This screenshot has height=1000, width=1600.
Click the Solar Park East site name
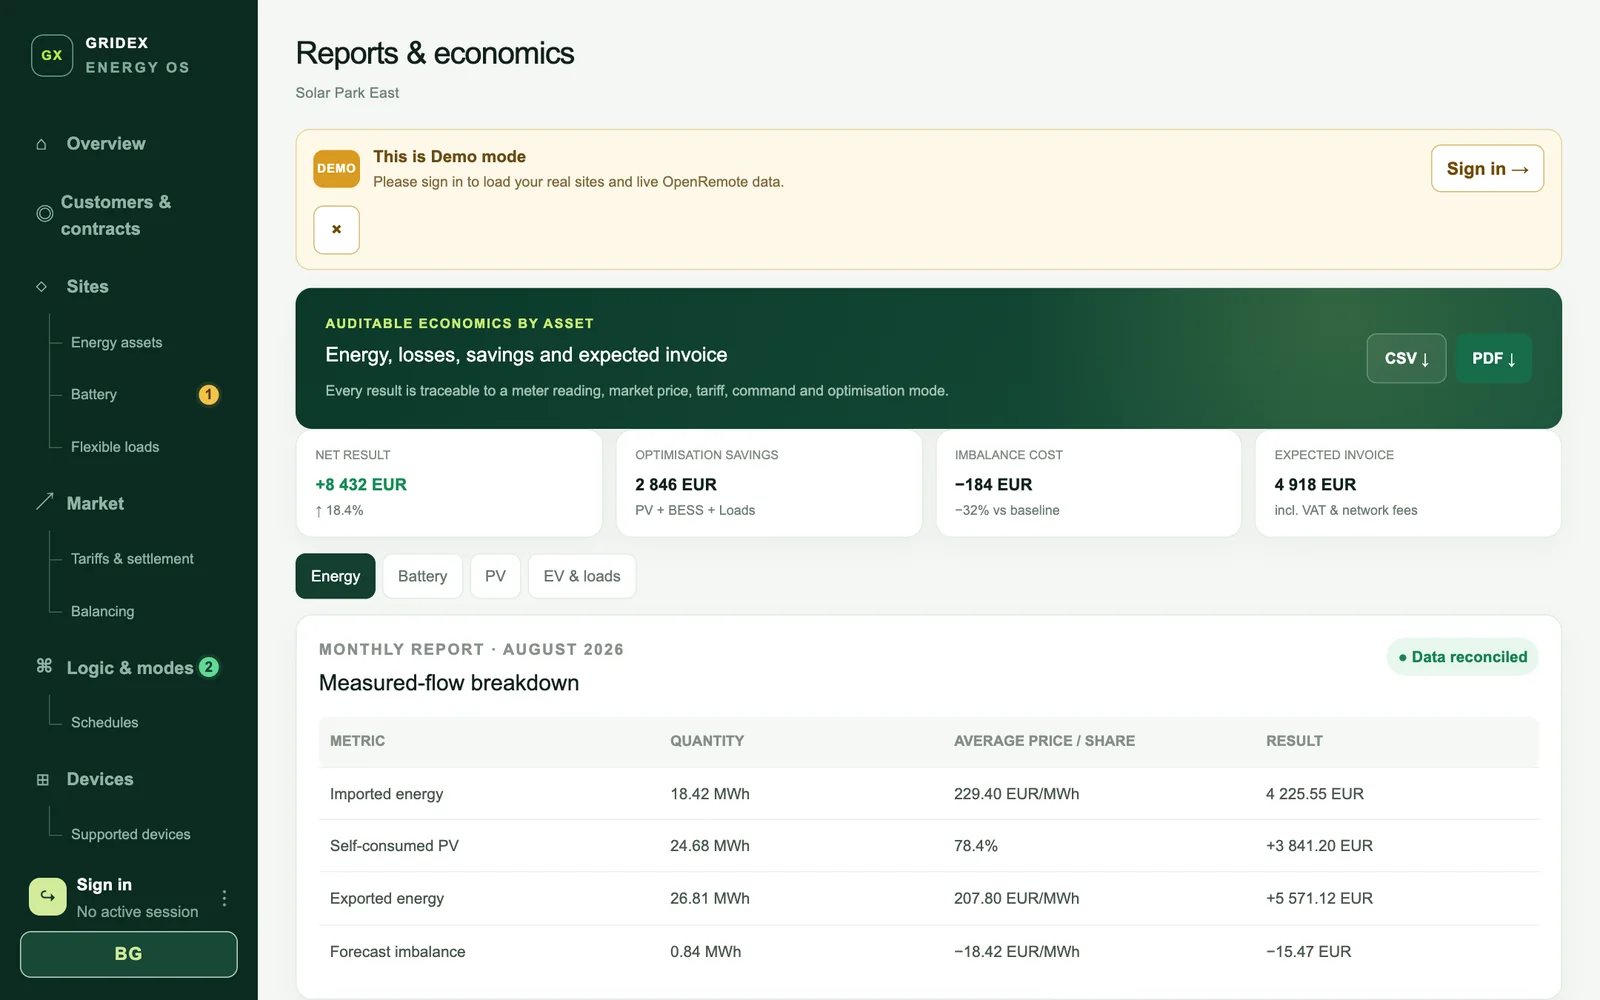click(x=347, y=93)
